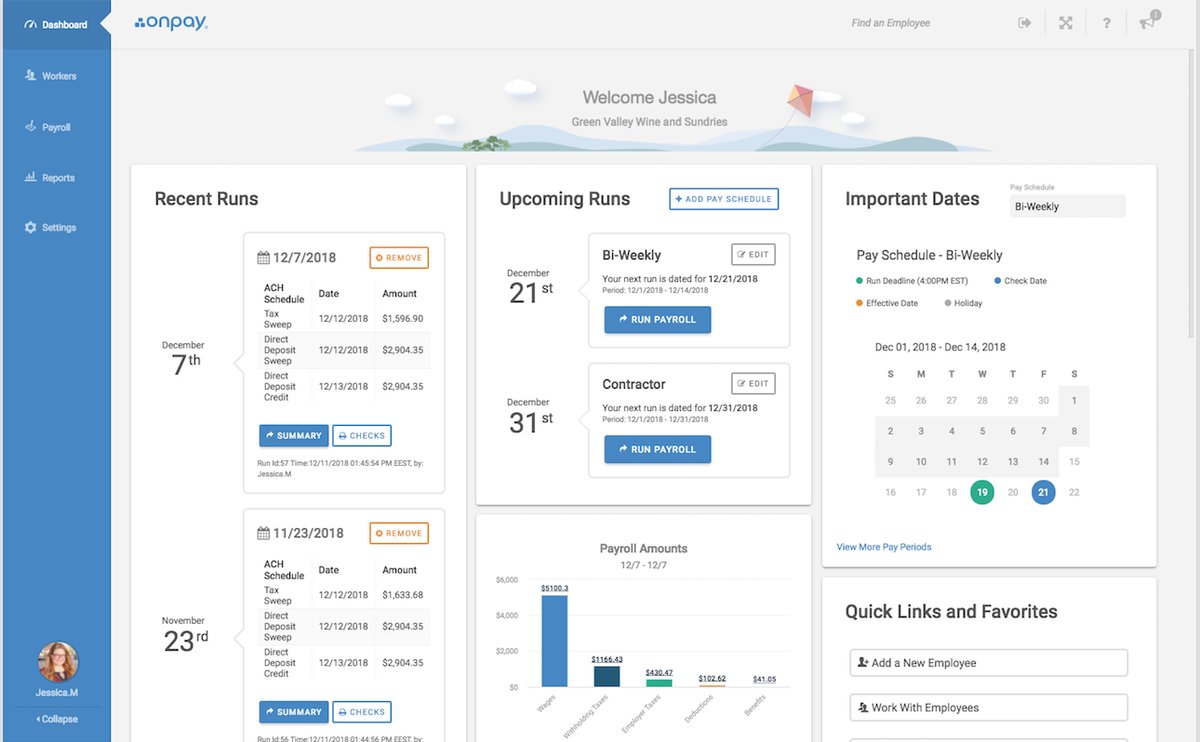Click the Employer Taxes bar

click(x=659, y=683)
